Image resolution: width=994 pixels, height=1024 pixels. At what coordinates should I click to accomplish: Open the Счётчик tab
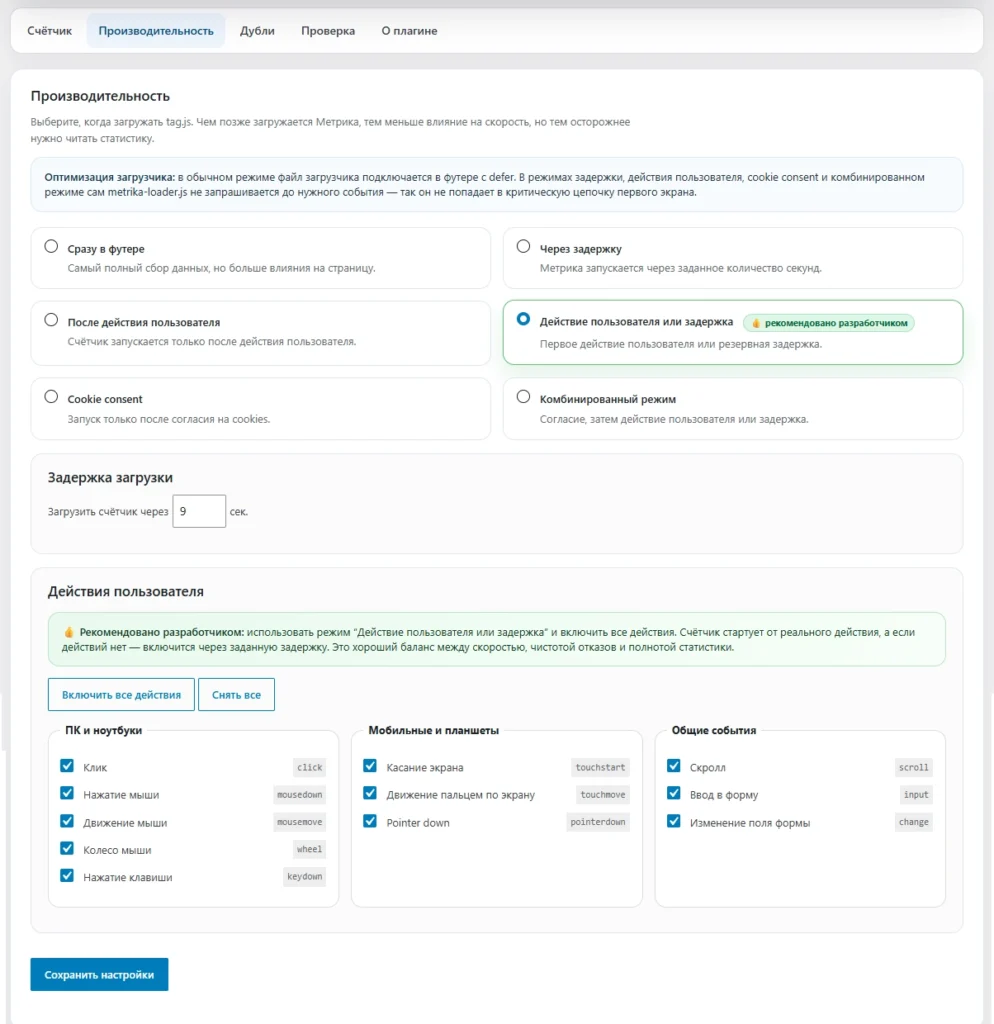click(x=50, y=31)
